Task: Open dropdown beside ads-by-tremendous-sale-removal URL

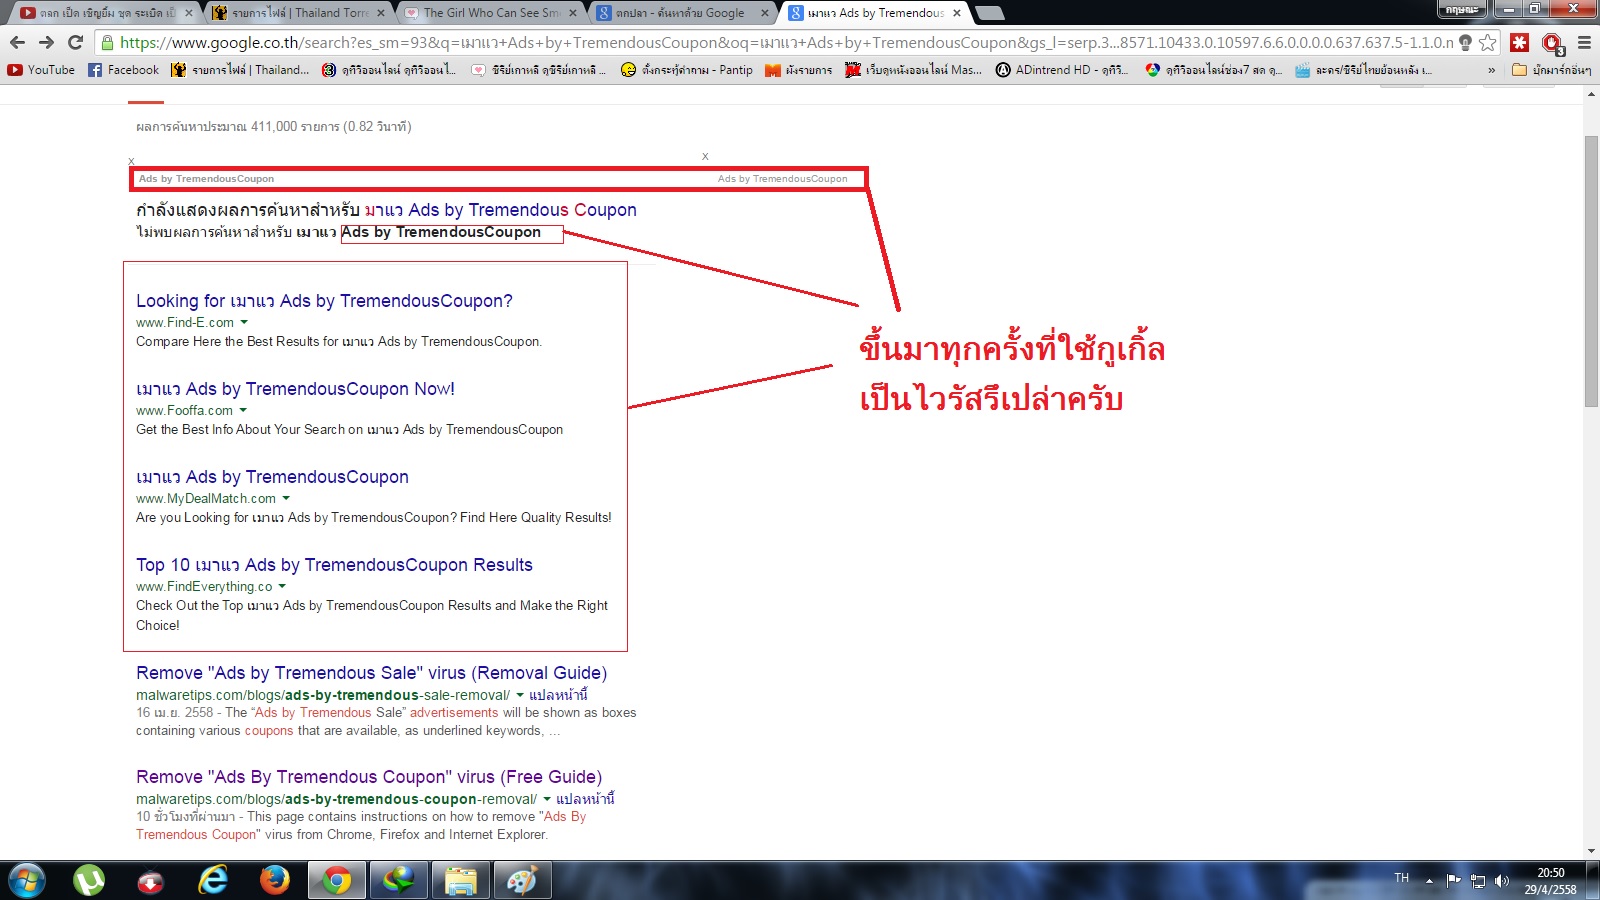Action: 520,695
